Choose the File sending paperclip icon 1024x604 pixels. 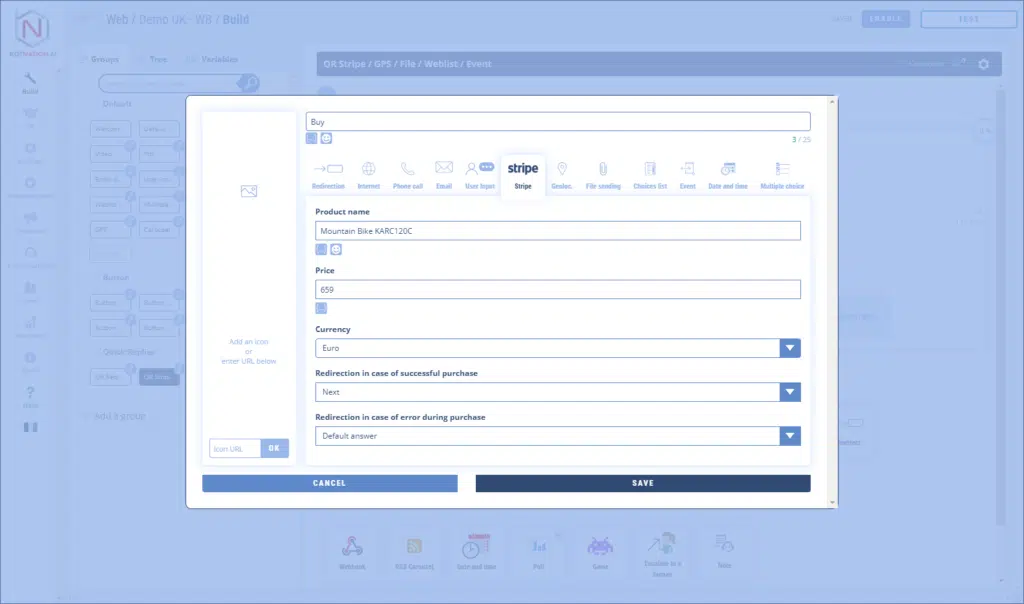(x=603, y=170)
